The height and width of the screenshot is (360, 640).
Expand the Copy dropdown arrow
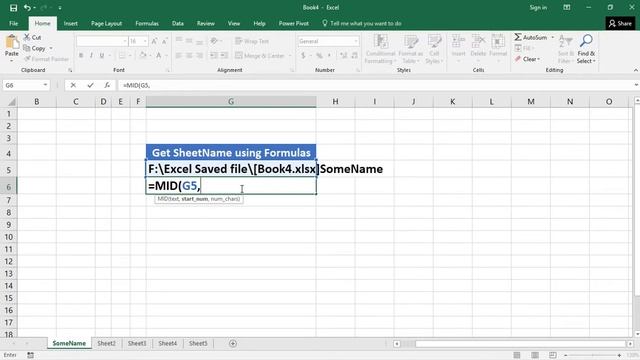(51, 48)
